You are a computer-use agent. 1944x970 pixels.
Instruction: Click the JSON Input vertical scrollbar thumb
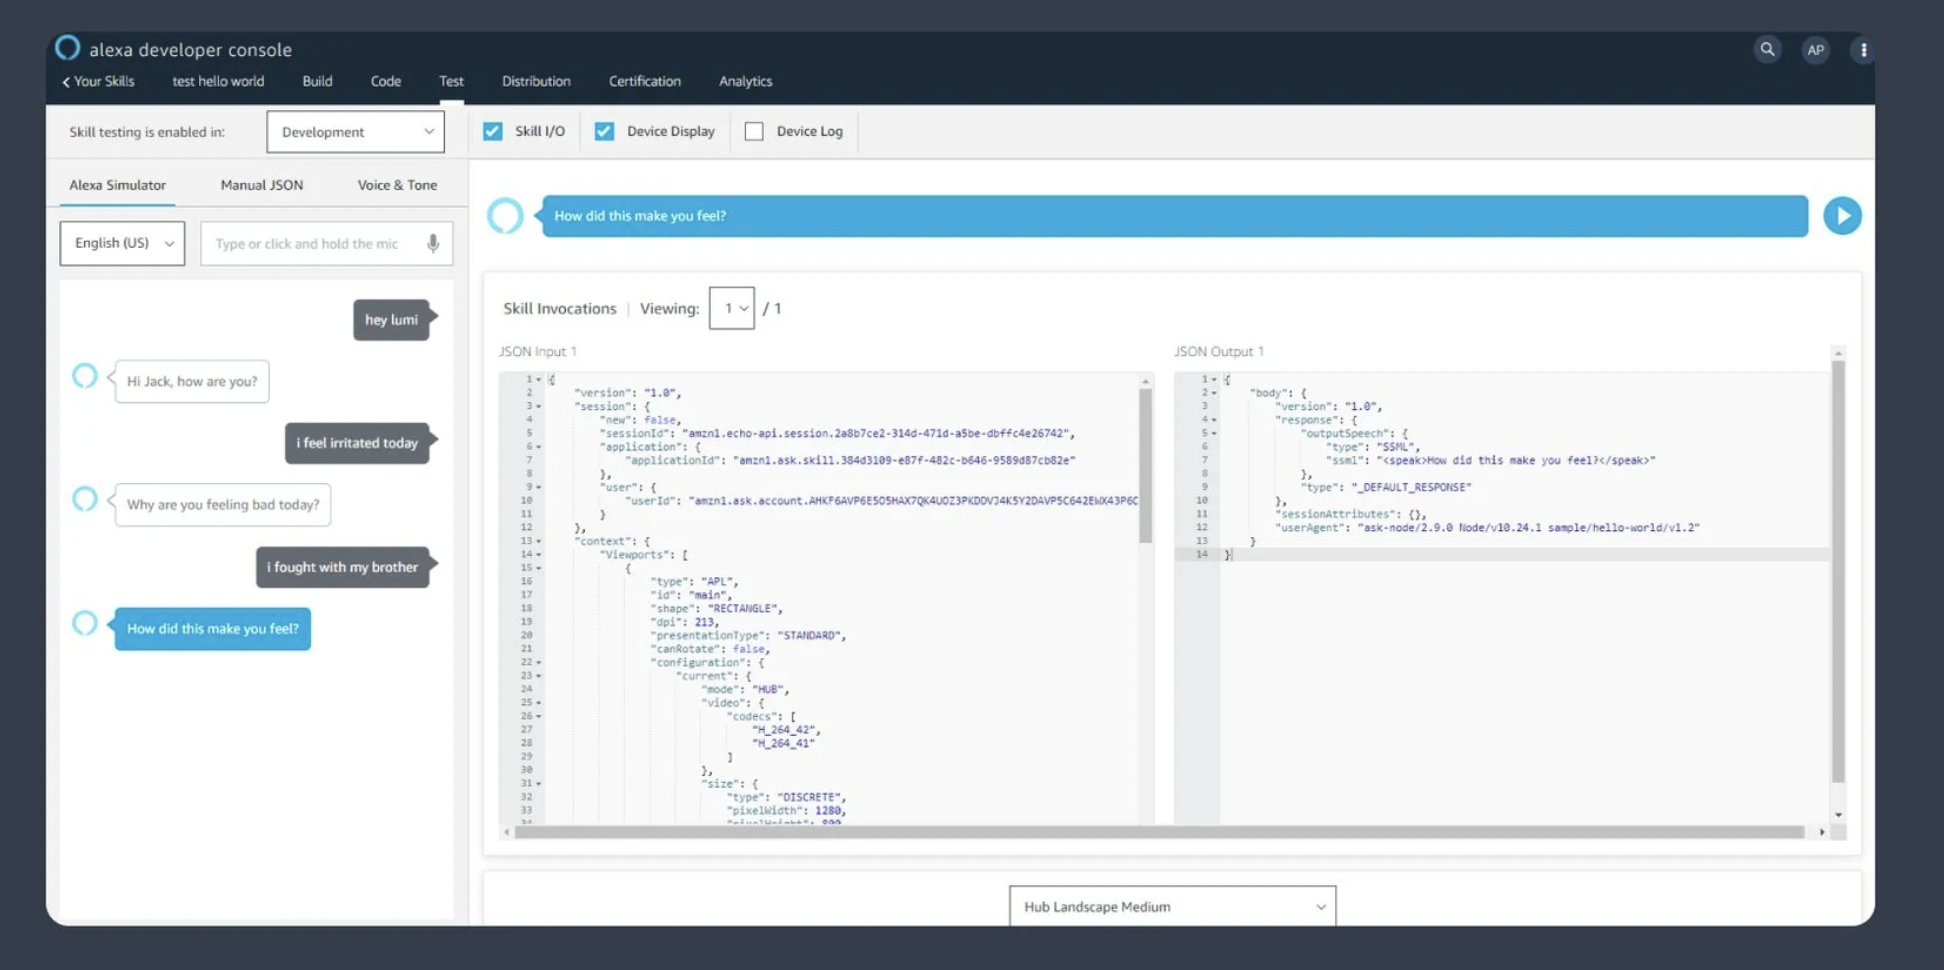[x=1145, y=465]
